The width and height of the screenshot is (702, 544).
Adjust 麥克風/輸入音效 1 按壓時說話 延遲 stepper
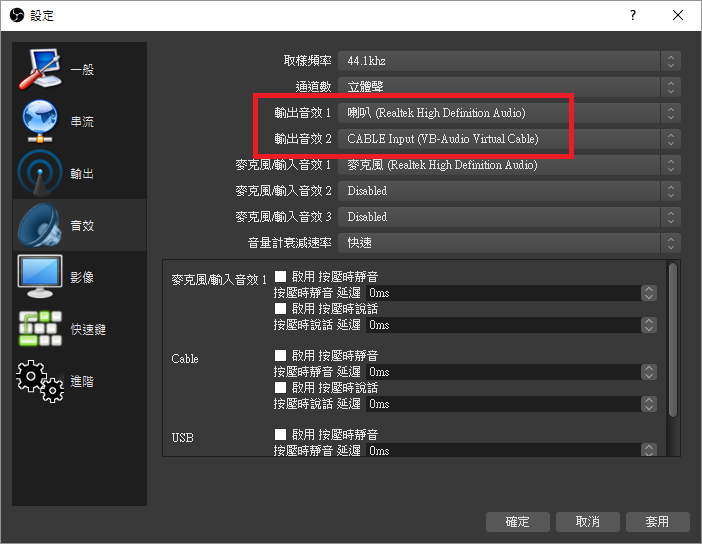tap(649, 325)
